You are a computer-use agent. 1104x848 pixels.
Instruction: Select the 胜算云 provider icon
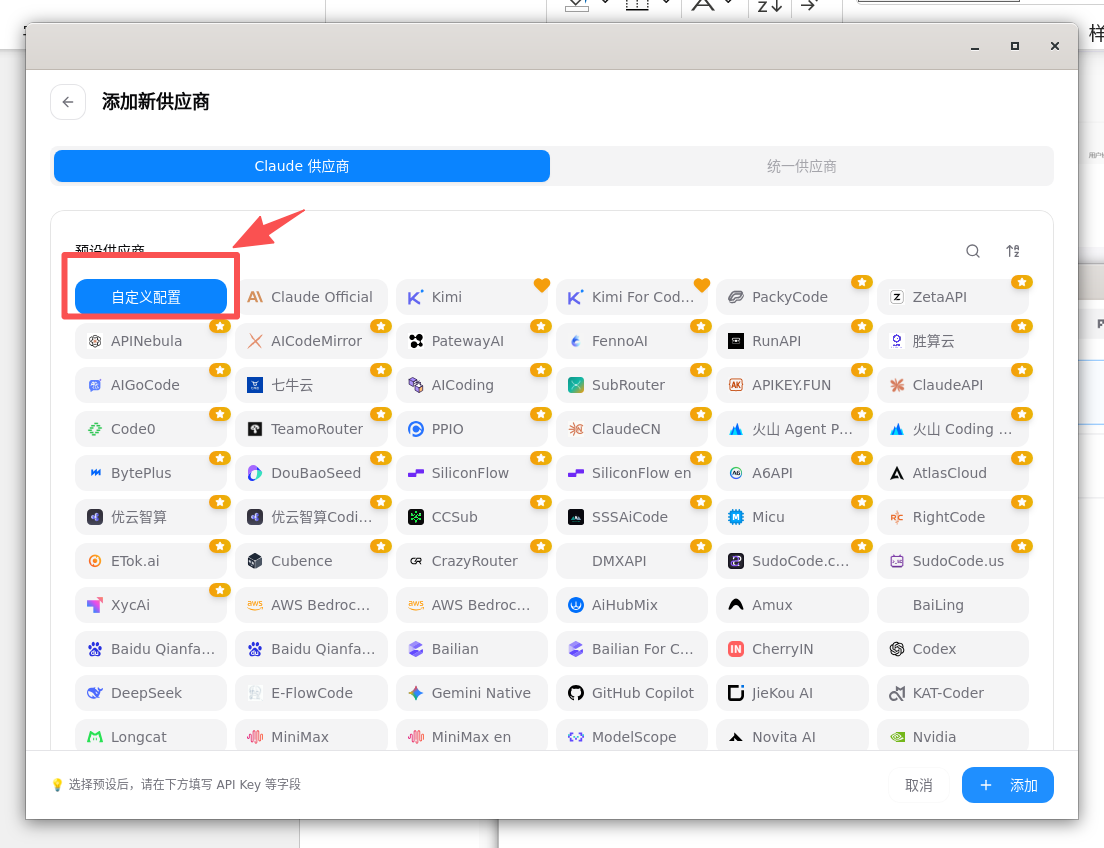pyautogui.click(x=897, y=341)
